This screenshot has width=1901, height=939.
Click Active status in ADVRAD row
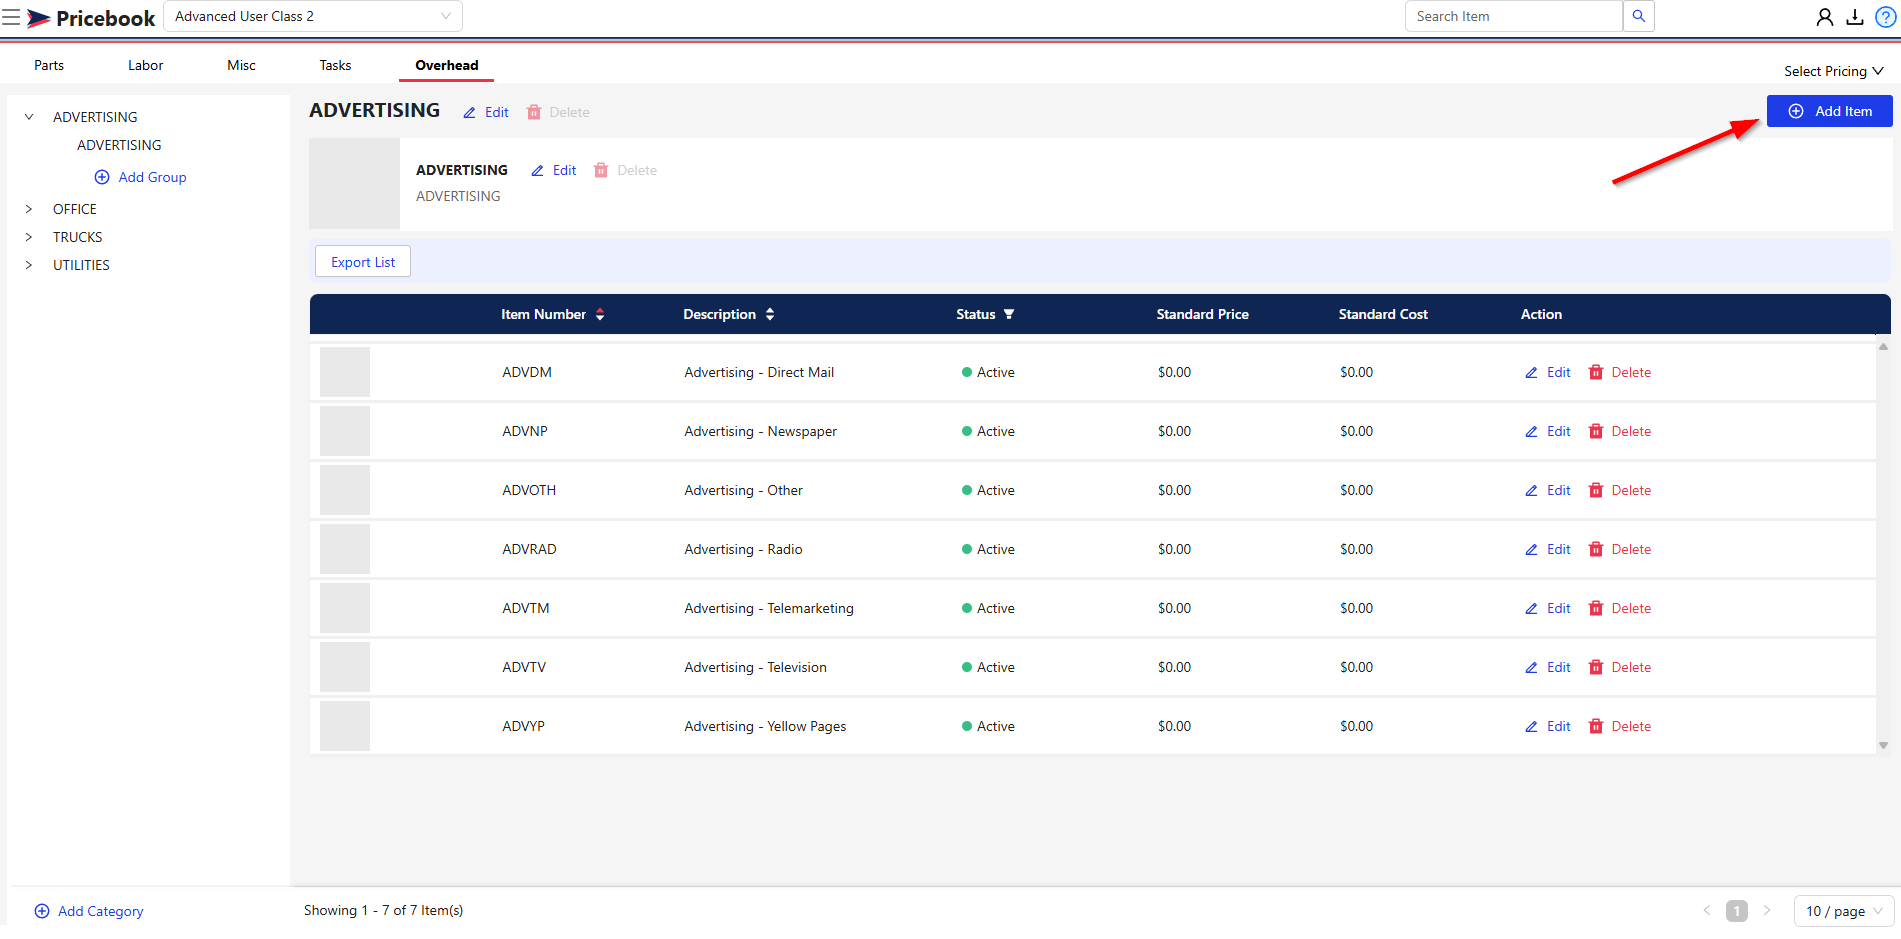tap(988, 549)
